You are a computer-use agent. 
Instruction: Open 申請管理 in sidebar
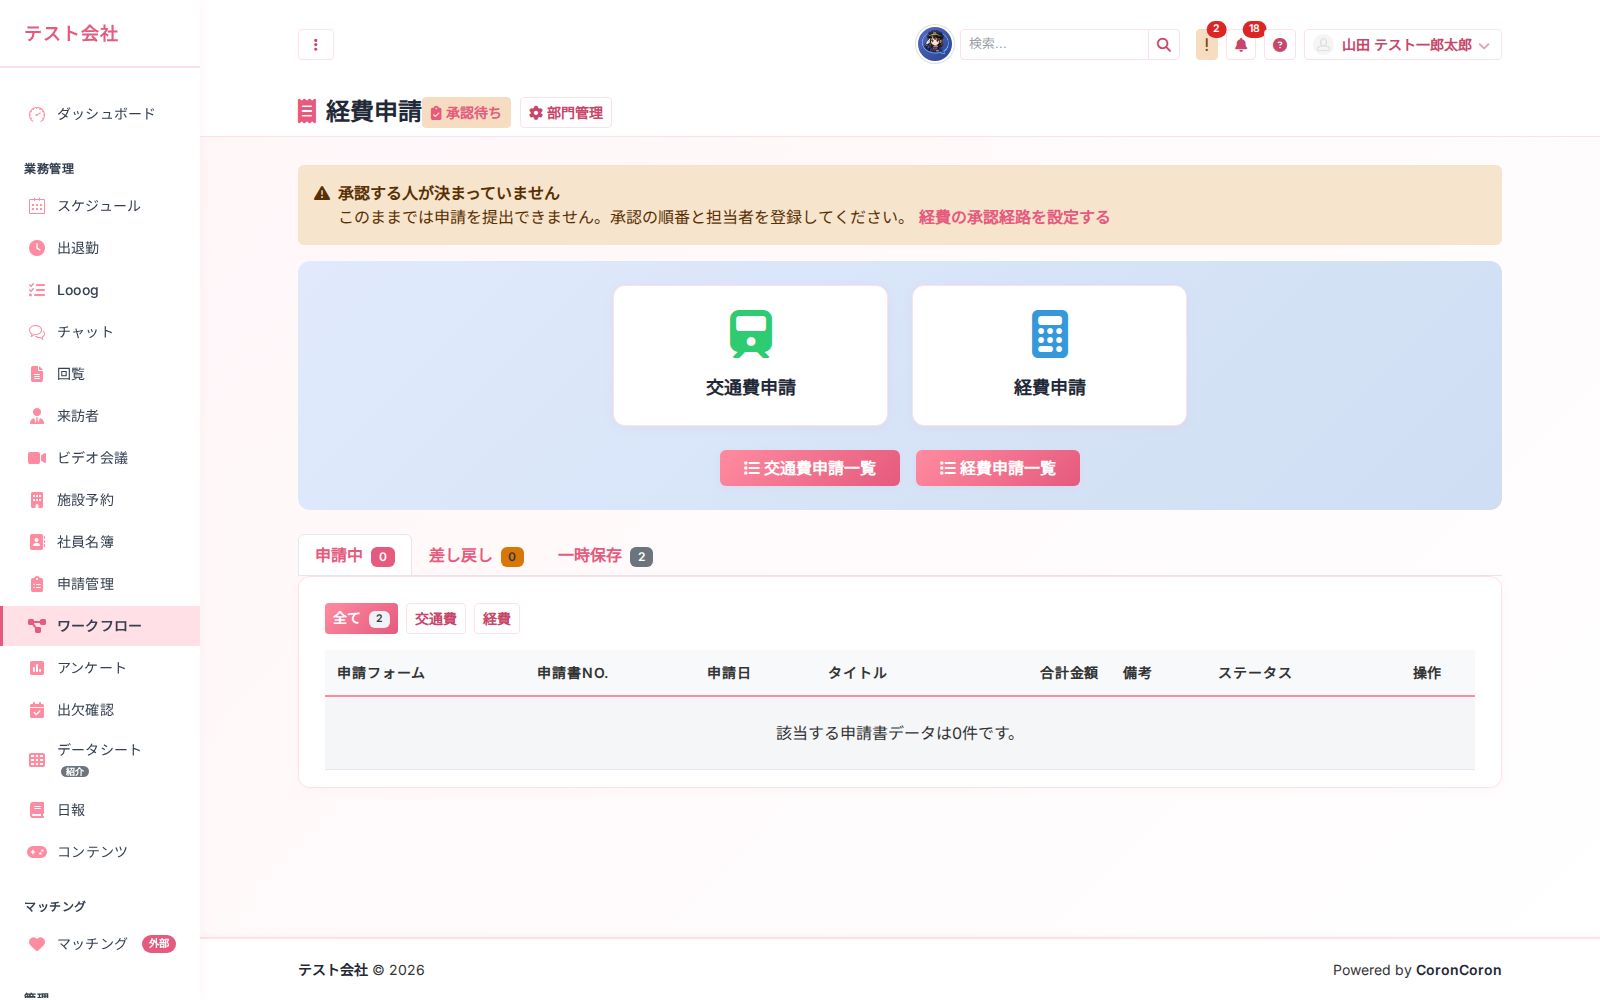tap(100, 584)
